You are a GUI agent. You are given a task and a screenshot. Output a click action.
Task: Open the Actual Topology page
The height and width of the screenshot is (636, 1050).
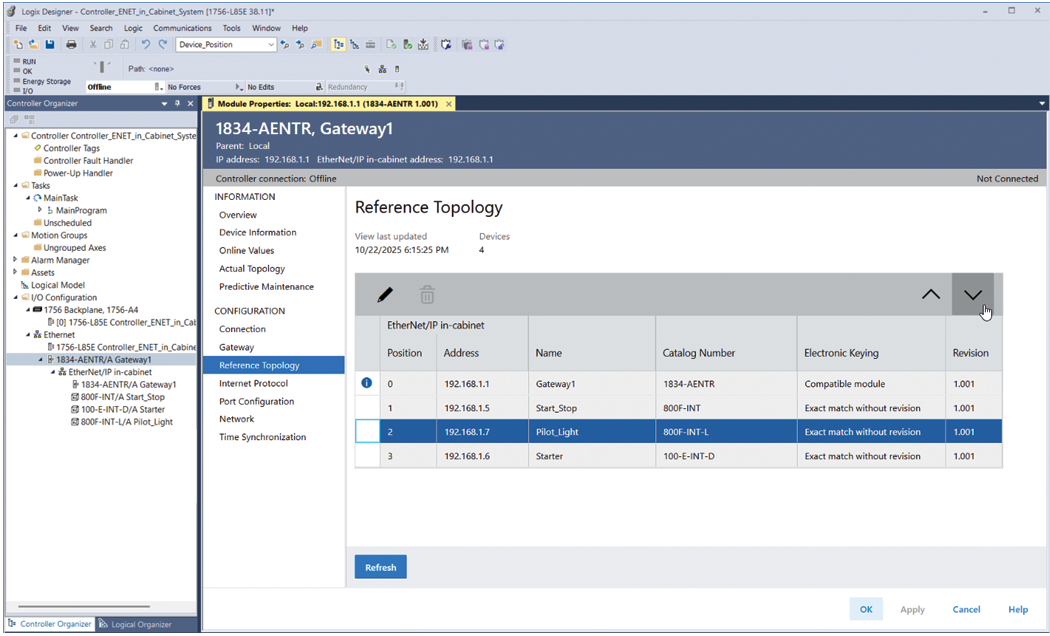coord(252,268)
